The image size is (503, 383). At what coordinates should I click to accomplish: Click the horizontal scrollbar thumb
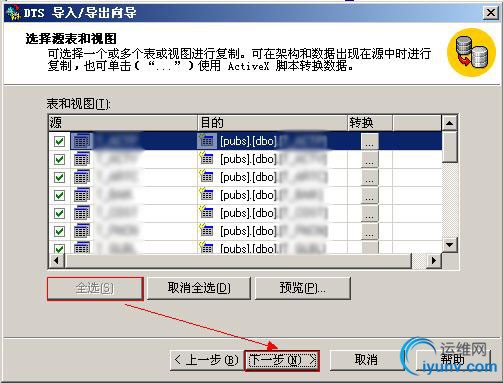tap(238, 260)
